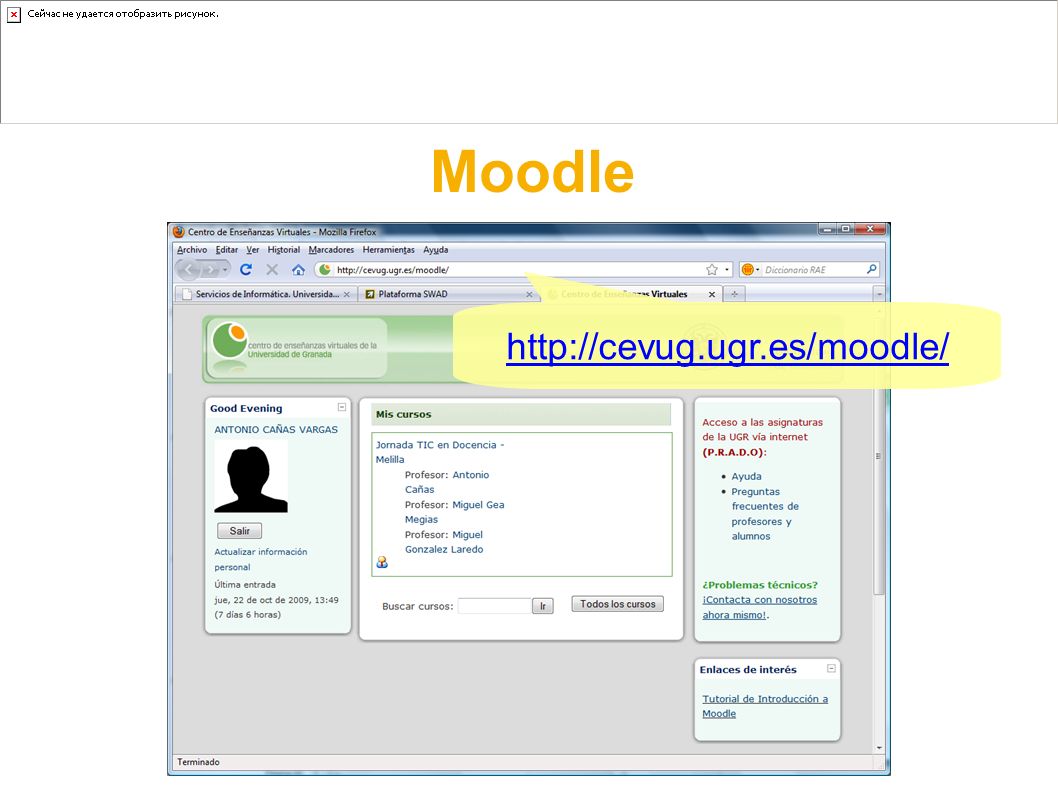Click the 'Última entrada' label

(x=245, y=584)
